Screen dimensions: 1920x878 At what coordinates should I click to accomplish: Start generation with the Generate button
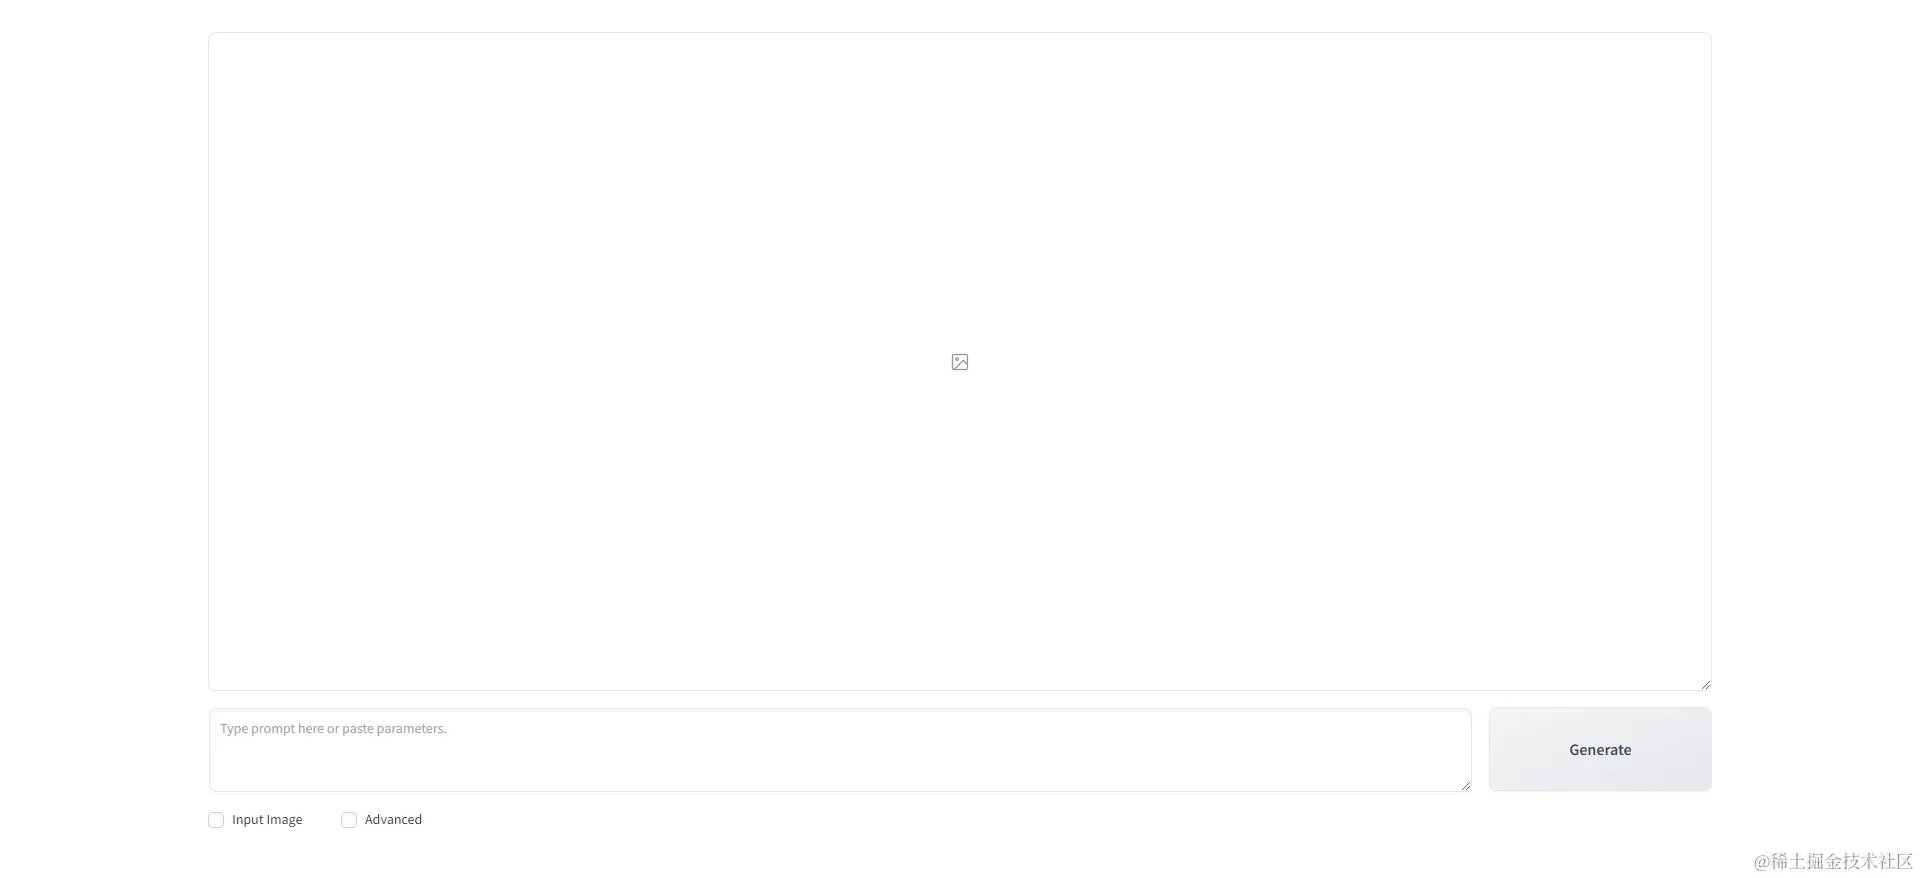coord(1600,750)
